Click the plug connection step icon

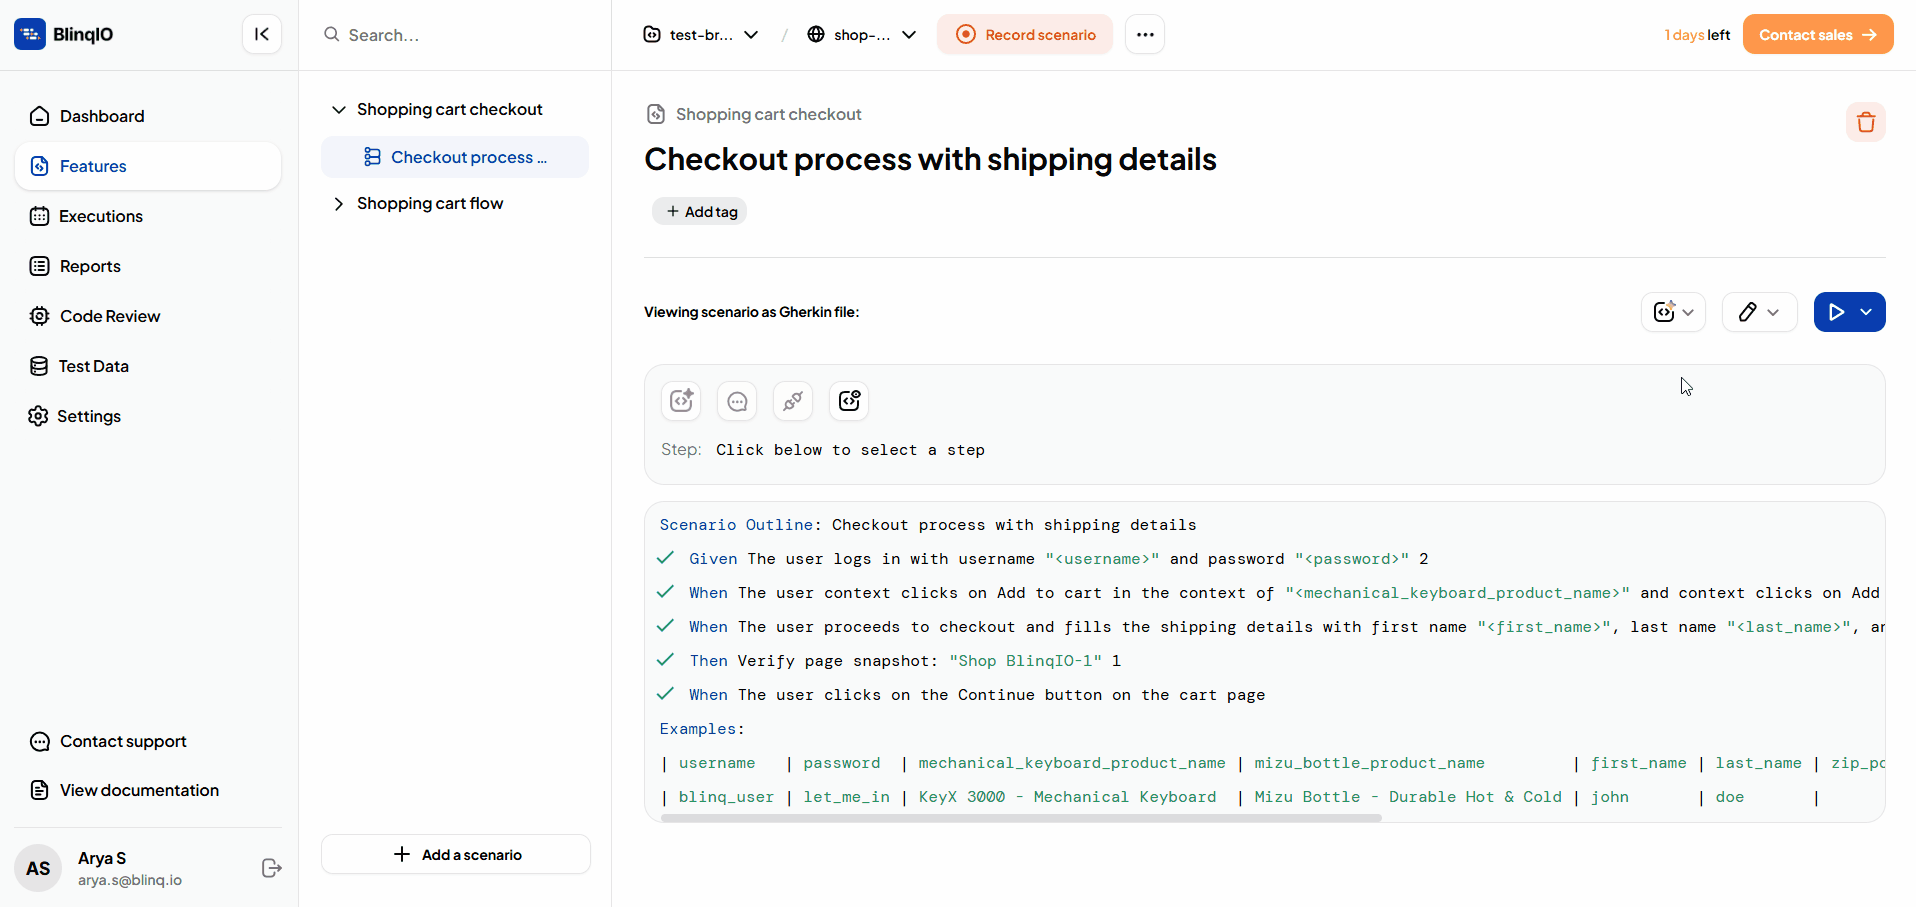pyautogui.click(x=793, y=401)
